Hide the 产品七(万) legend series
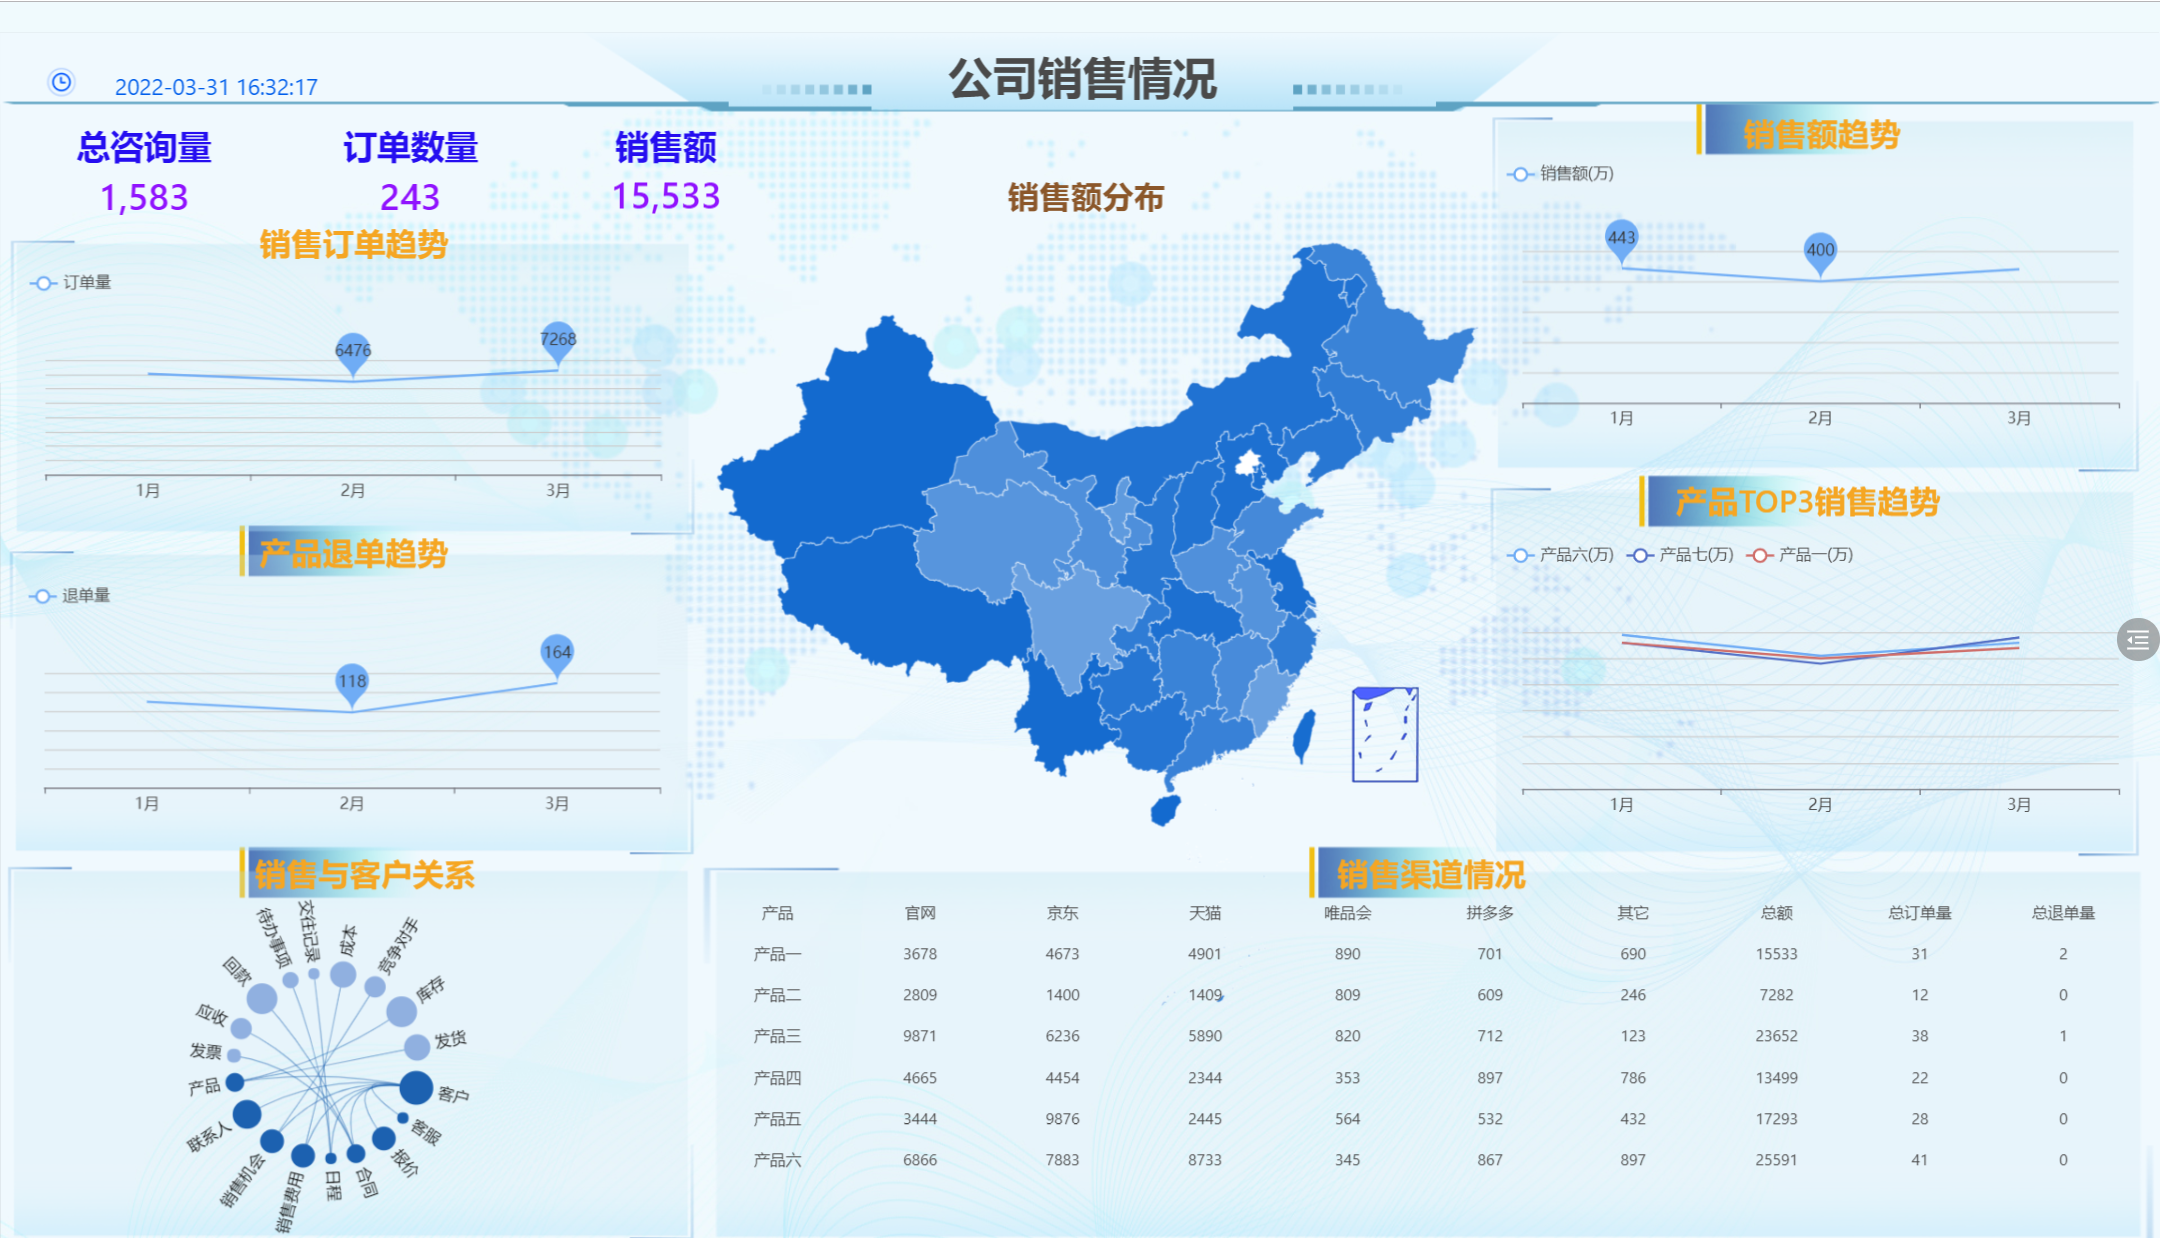Image resolution: width=2160 pixels, height=1238 pixels. 1680,555
